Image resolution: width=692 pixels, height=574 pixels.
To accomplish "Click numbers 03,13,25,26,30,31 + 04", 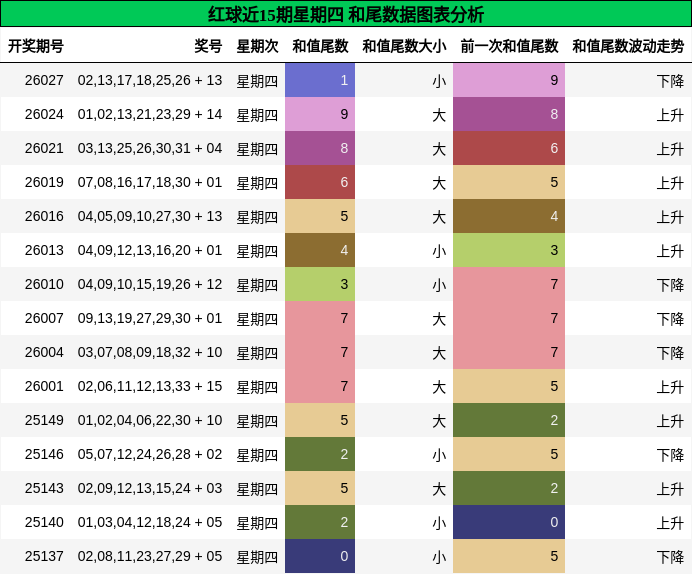I will pyautogui.click(x=150, y=148).
